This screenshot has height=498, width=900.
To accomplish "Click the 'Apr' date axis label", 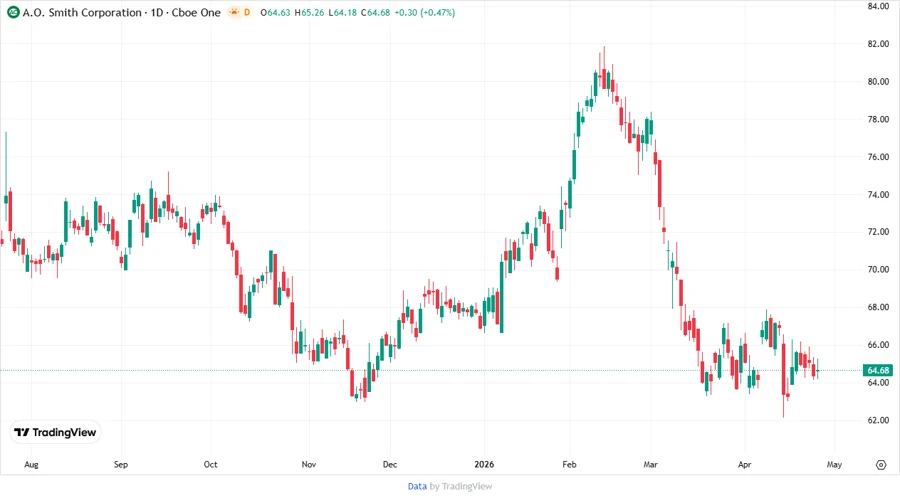I will click(744, 464).
